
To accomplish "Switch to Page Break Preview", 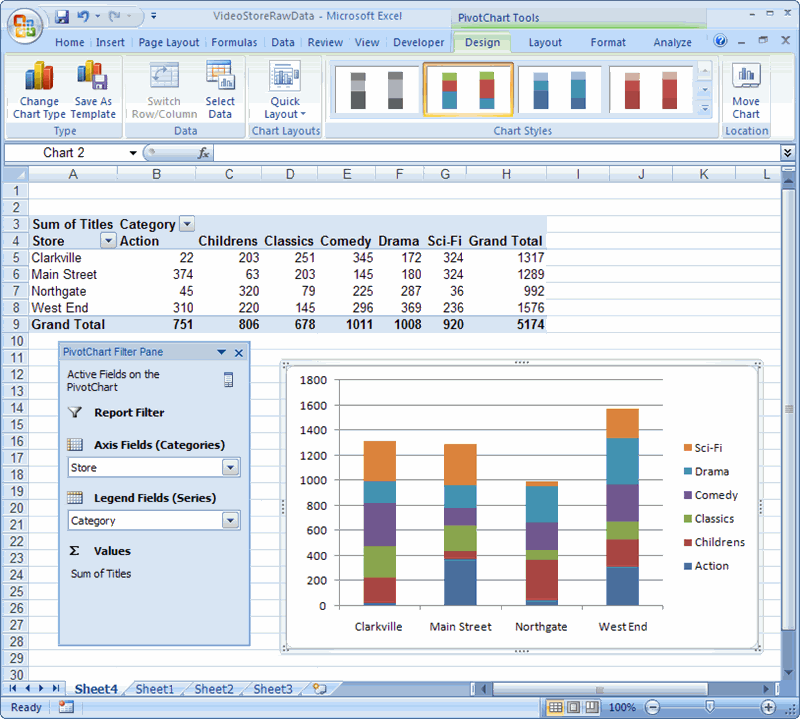I will [592, 707].
